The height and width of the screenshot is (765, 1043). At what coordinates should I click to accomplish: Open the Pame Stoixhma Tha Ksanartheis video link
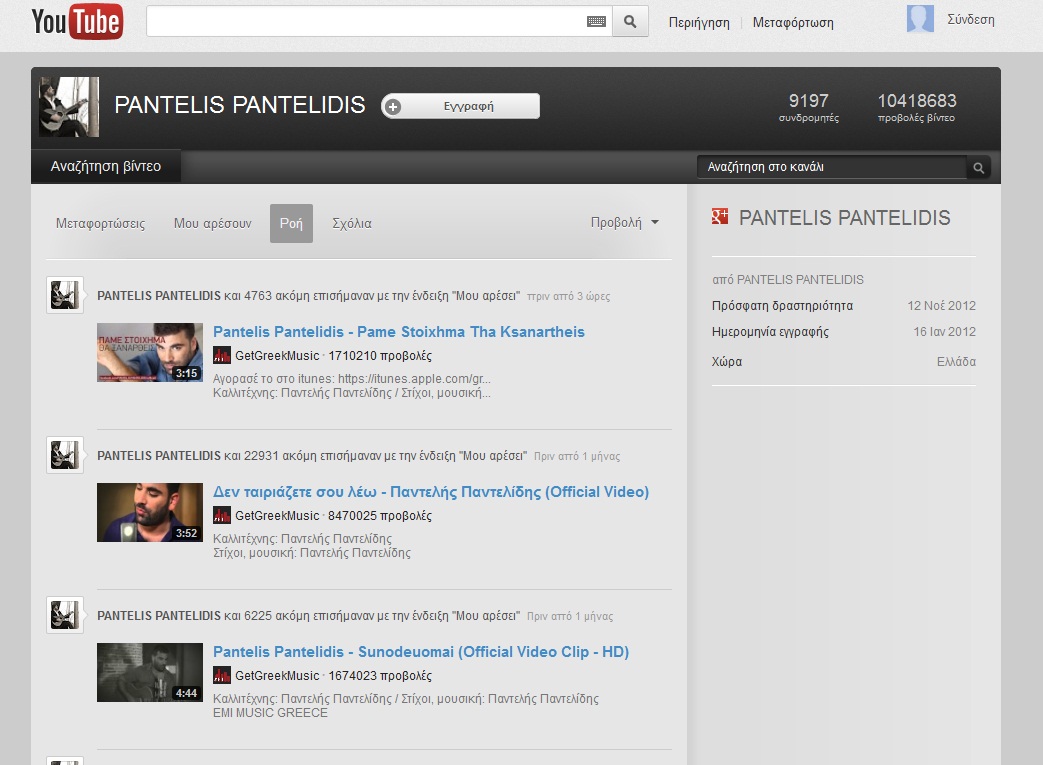(x=399, y=332)
